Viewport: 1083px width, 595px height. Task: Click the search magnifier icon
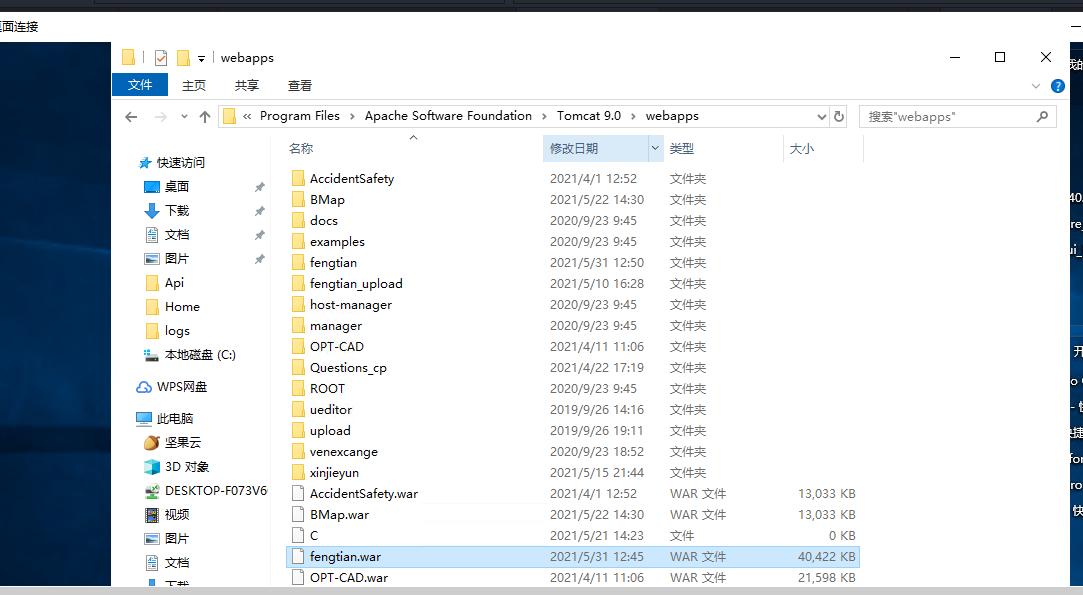1042,116
